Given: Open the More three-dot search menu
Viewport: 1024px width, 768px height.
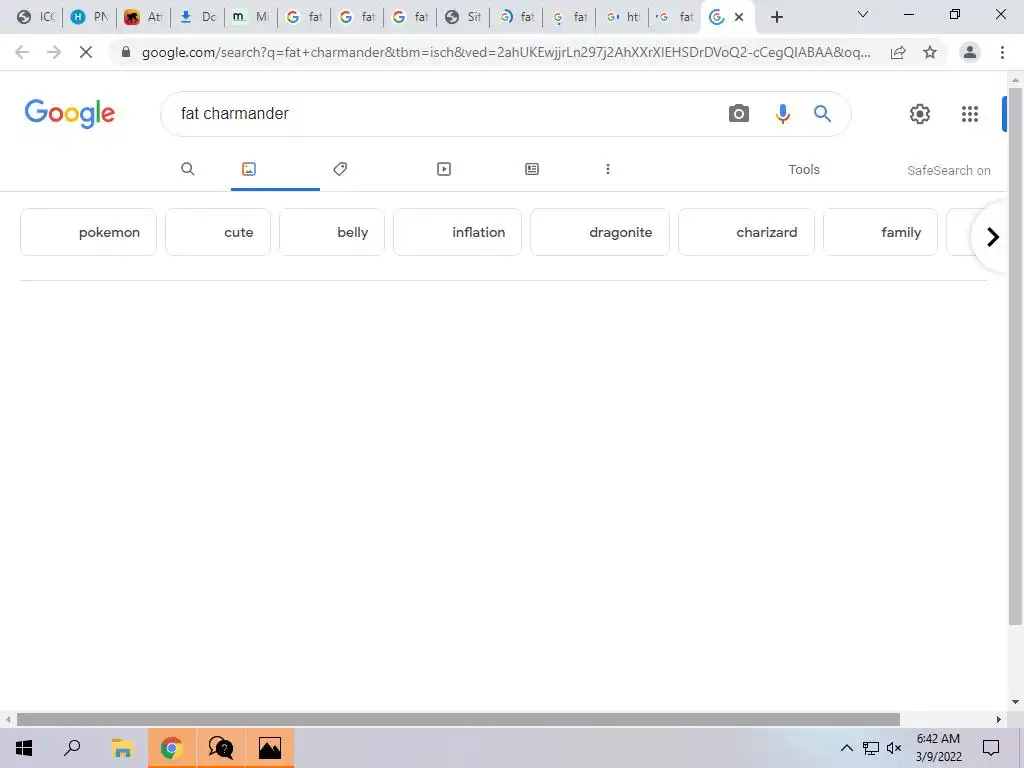Looking at the screenshot, I should pos(608,169).
